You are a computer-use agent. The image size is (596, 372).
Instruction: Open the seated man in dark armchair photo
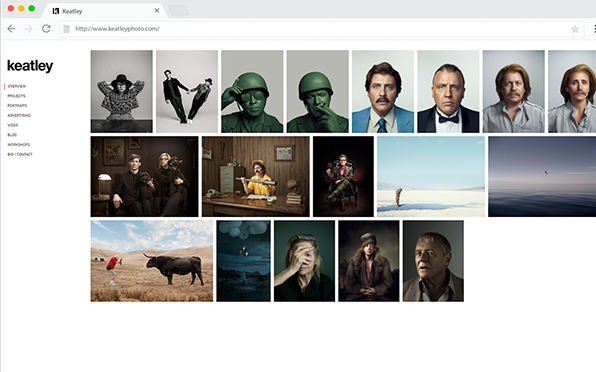click(343, 177)
